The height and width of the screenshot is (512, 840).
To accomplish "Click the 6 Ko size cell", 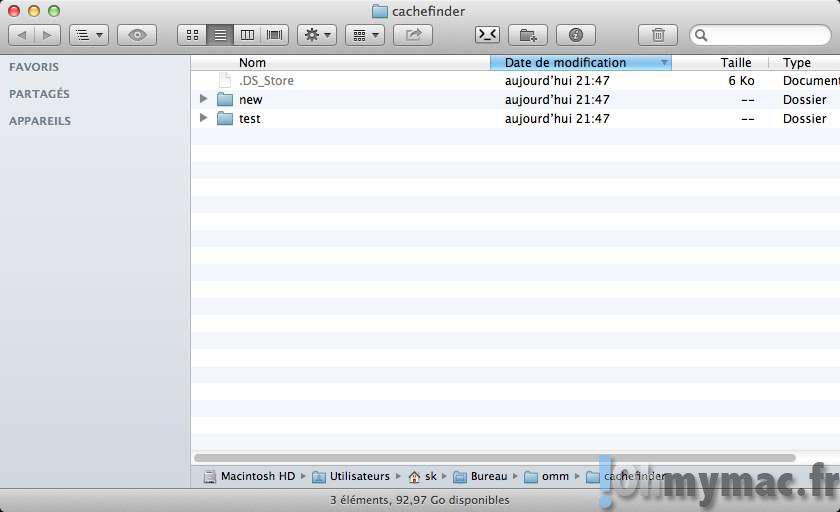I will pos(741,81).
